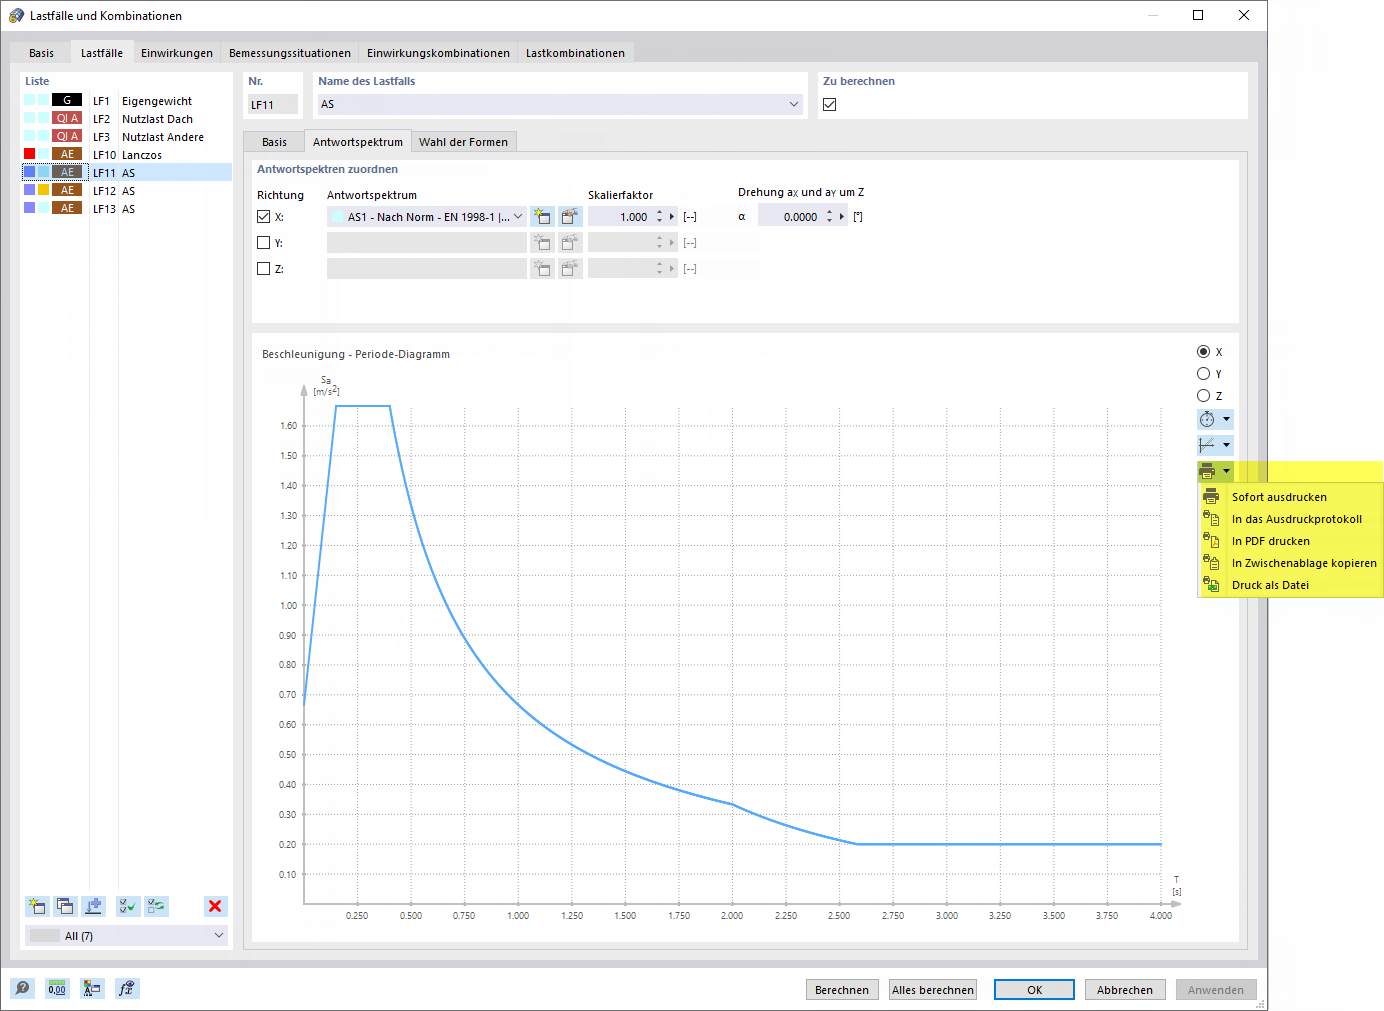Click the formula fx icon at bottom
Screen dimensions: 1384x1011
click(x=127, y=988)
